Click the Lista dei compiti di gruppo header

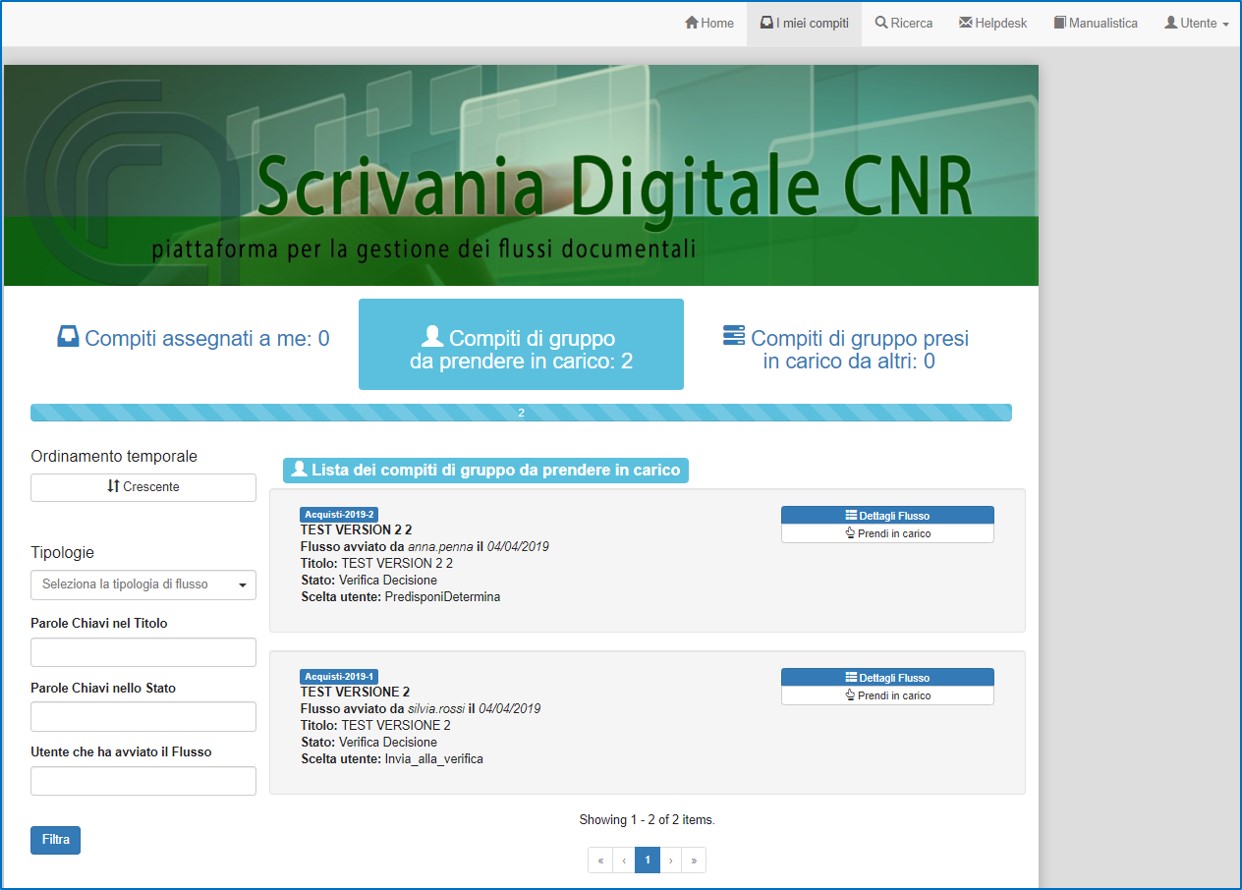(x=486, y=470)
